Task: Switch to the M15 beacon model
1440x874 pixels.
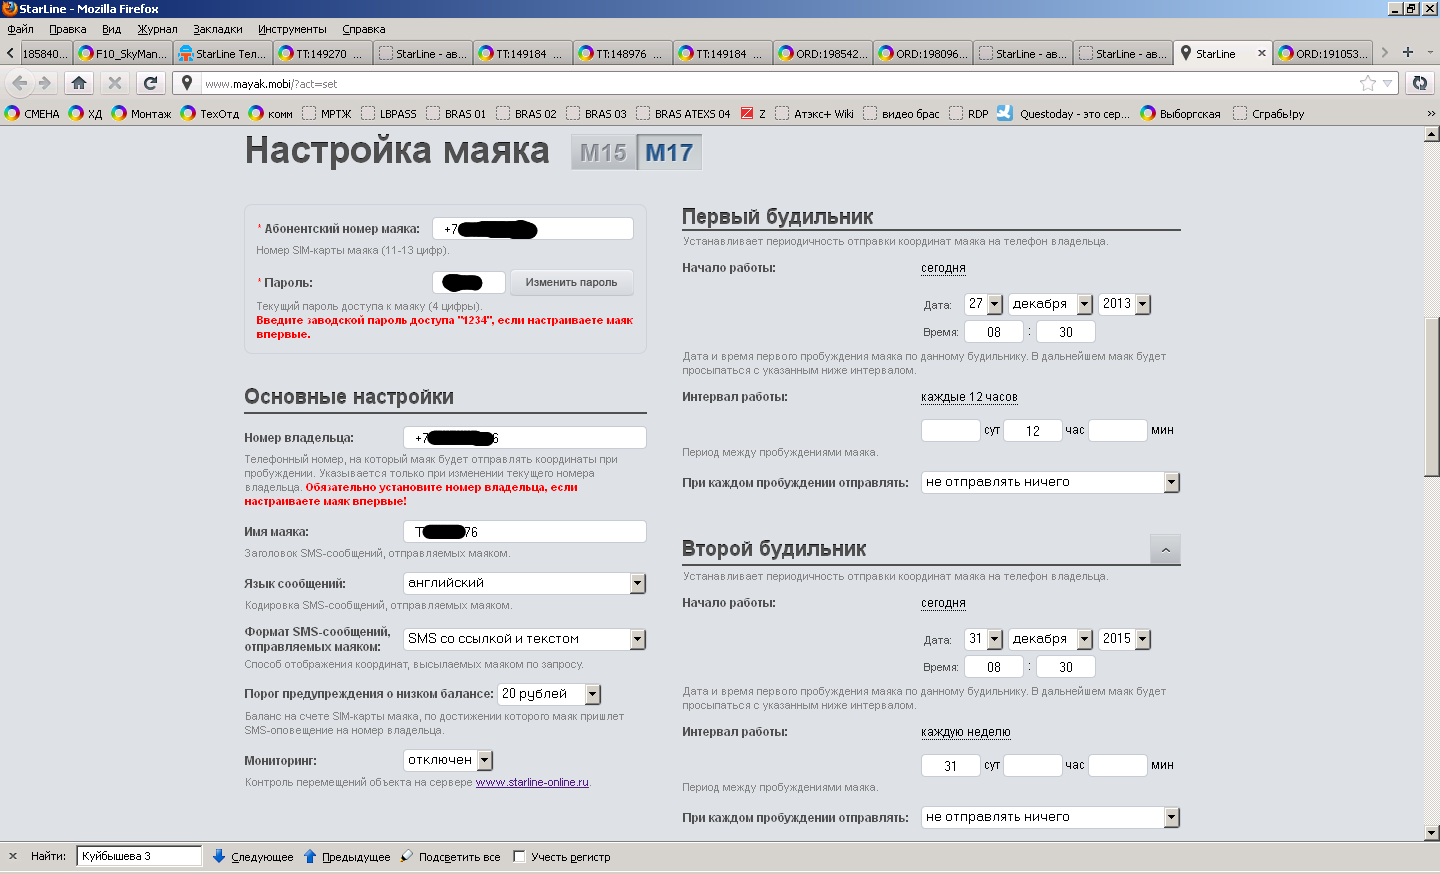Action: pos(603,153)
